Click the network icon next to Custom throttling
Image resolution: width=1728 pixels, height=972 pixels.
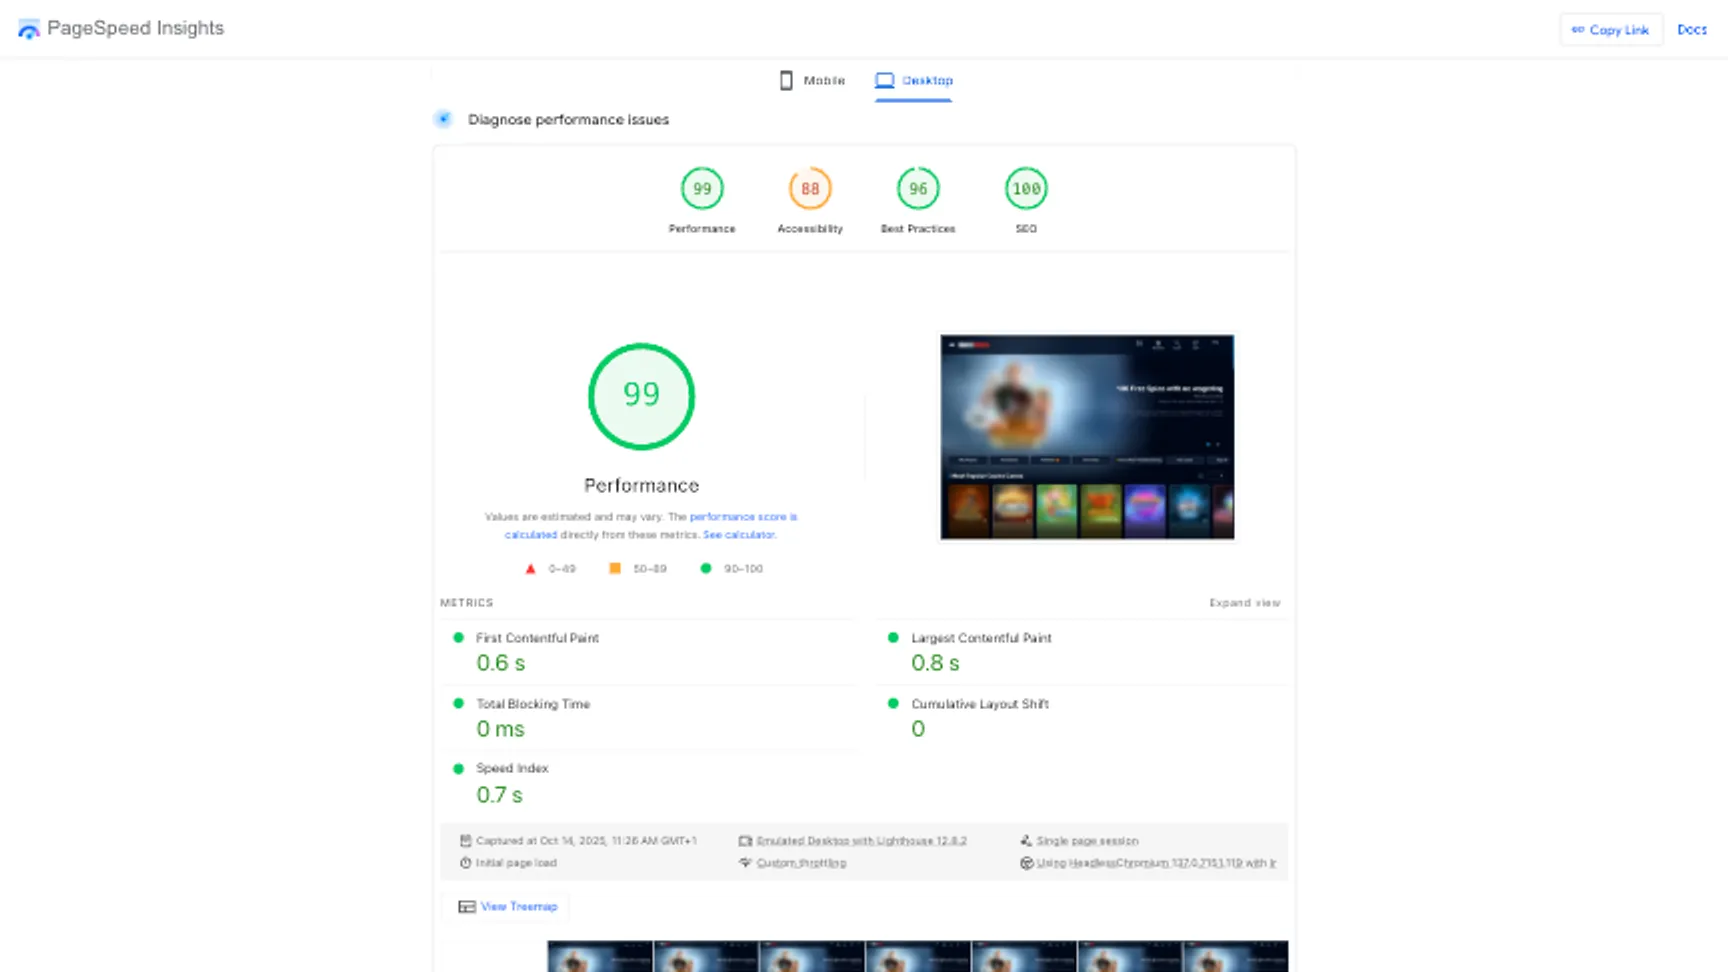(x=745, y=862)
